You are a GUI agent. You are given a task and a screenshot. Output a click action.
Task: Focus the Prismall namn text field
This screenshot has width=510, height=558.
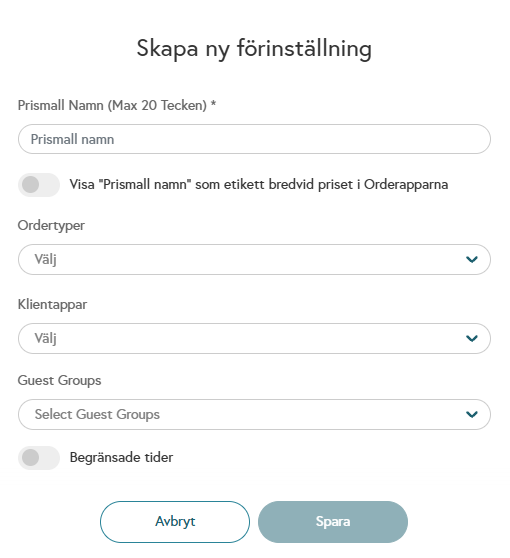pos(254,139)
